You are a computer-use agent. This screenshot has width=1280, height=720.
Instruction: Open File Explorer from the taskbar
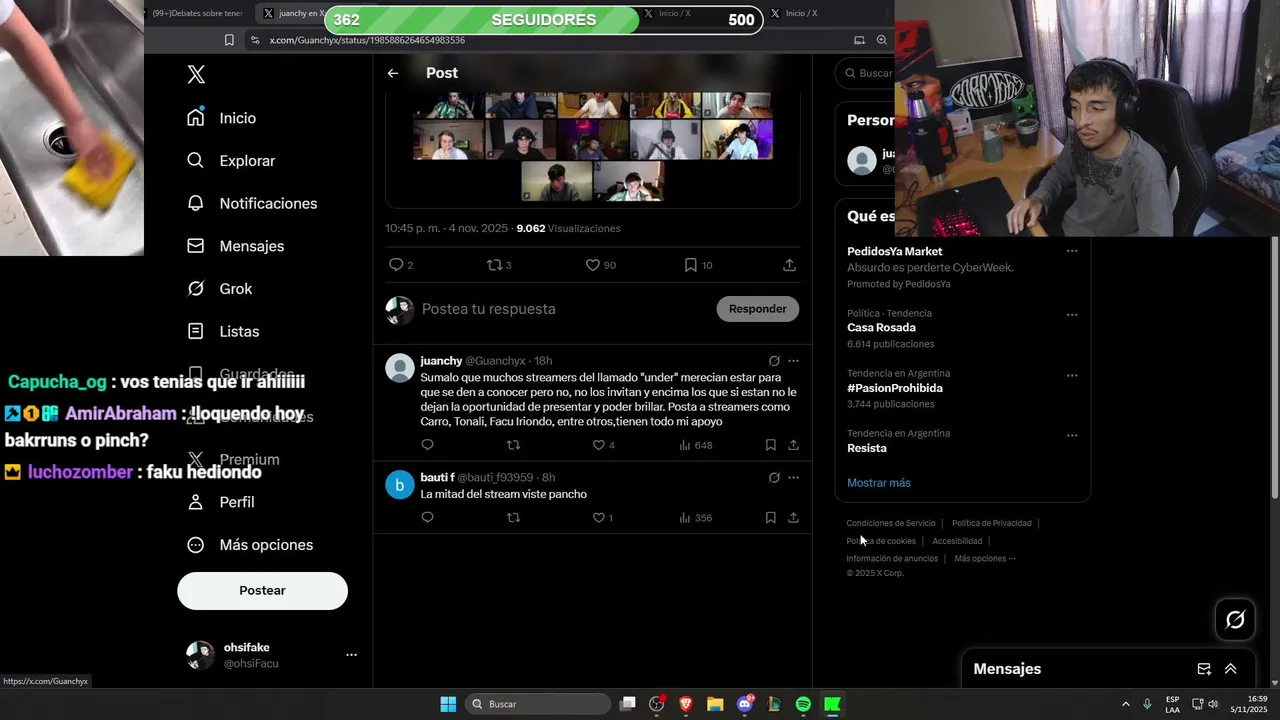tap(715, 704)
